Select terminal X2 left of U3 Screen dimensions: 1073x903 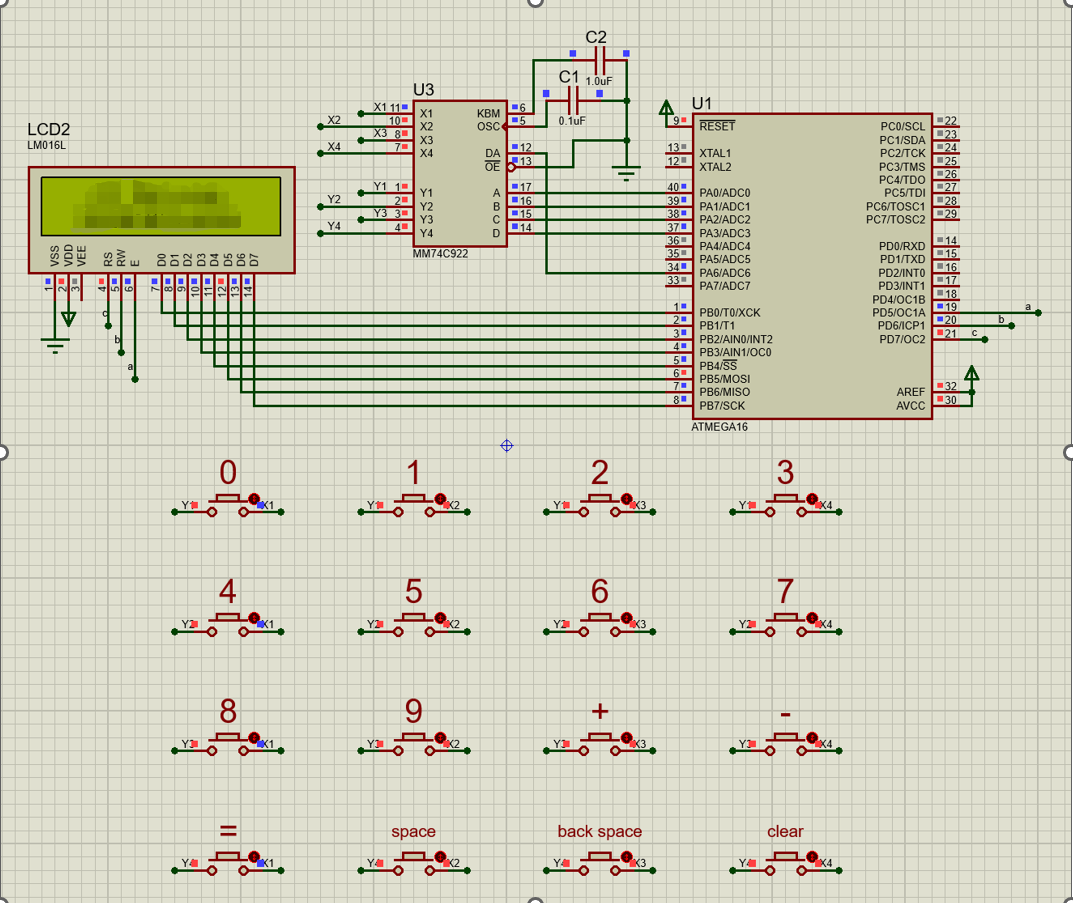pos(320,127)
